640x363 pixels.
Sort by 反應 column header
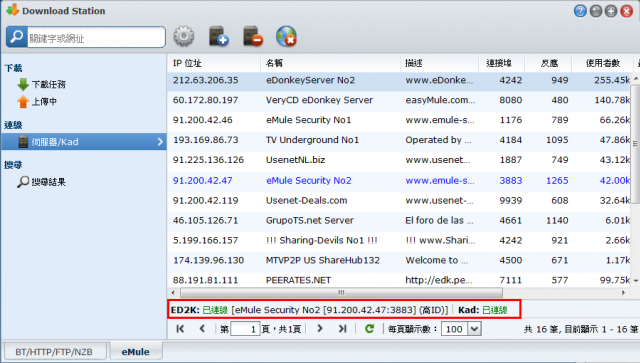548,63
